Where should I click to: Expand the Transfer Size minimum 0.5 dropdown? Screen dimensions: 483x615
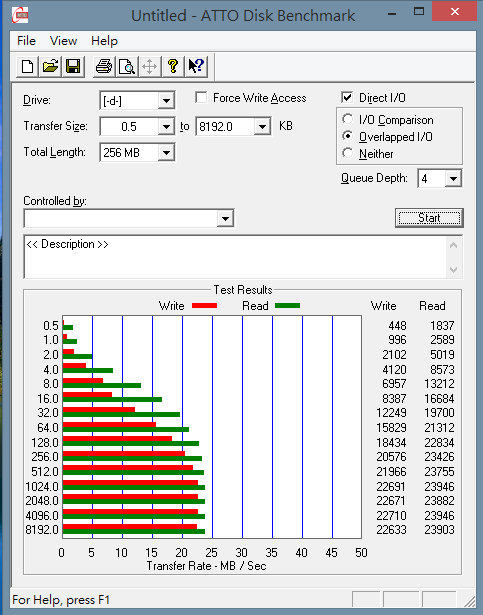click(166, 127)
